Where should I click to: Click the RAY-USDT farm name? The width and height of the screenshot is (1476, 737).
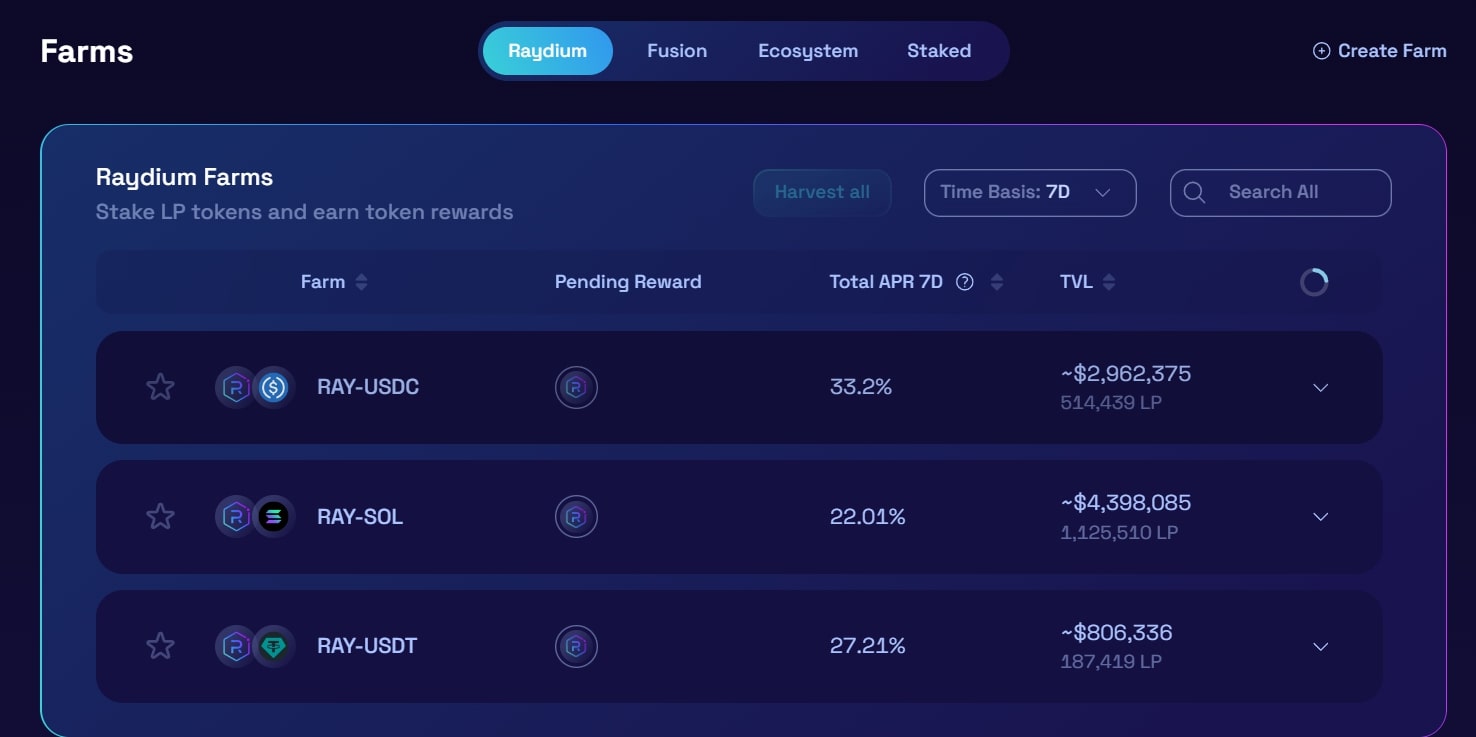pyautogui.click(x=367, y=646)
